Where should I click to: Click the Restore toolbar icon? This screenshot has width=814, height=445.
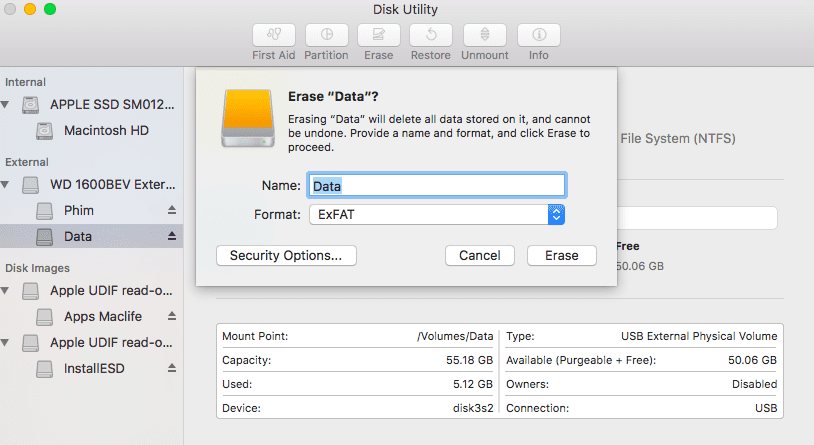[x=430, y=35]
